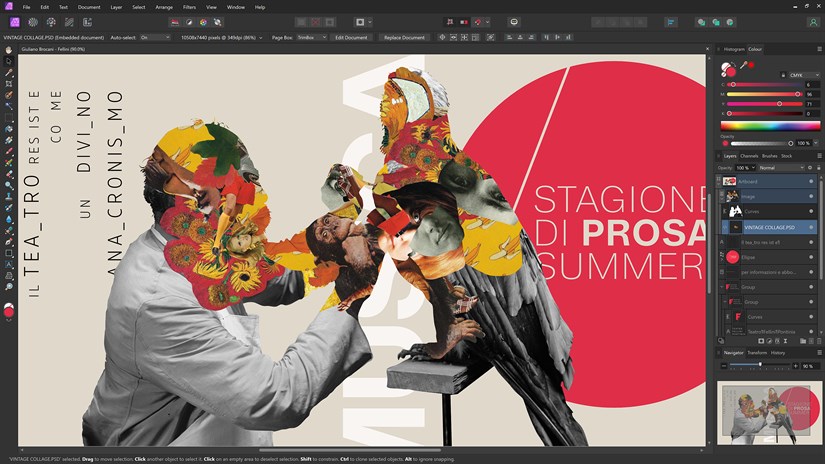Viewport: 825px width, 464px height.
Task: Click the blue alignment toolbar icon
Action: coord(671,22)
